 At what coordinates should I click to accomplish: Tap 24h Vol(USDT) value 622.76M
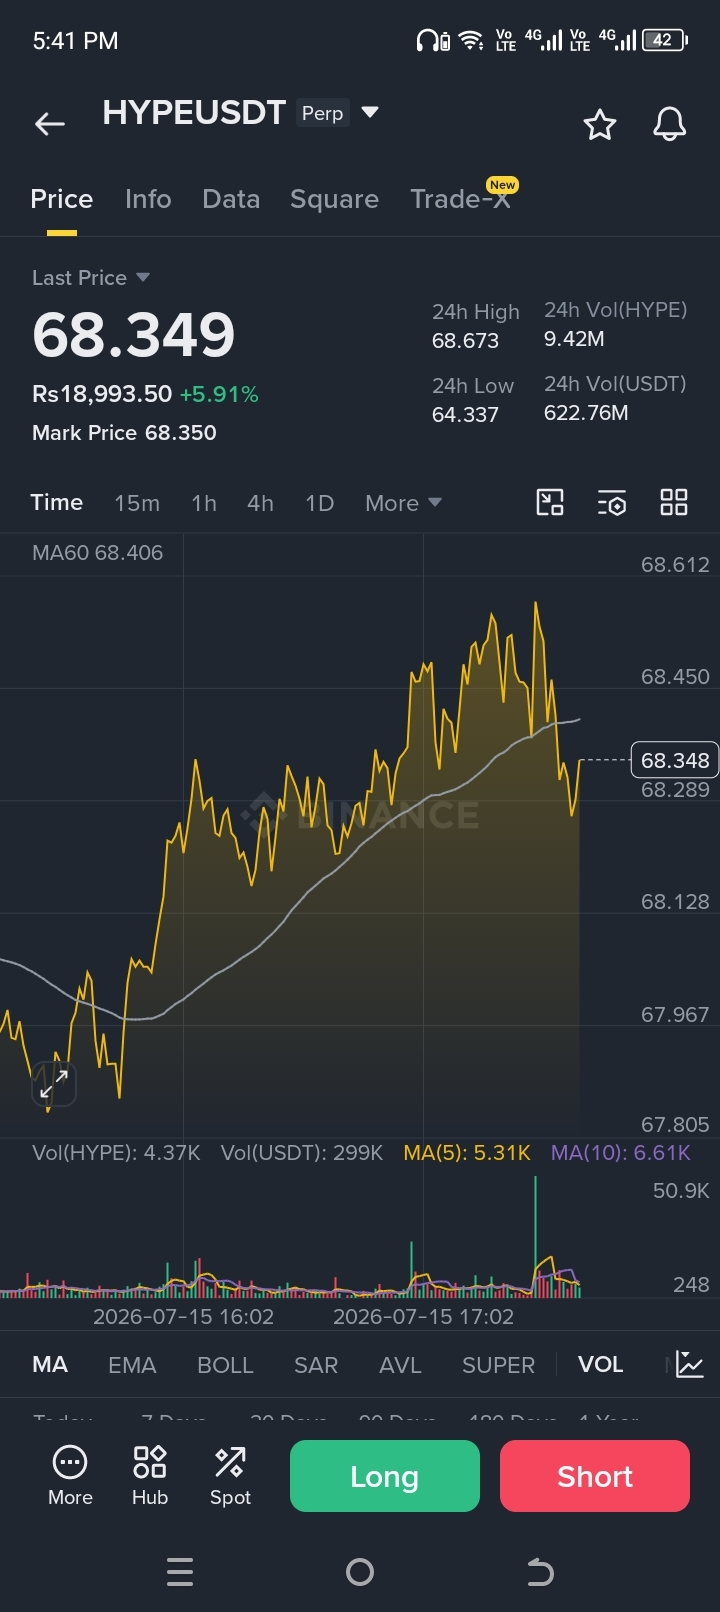point(586,413)
